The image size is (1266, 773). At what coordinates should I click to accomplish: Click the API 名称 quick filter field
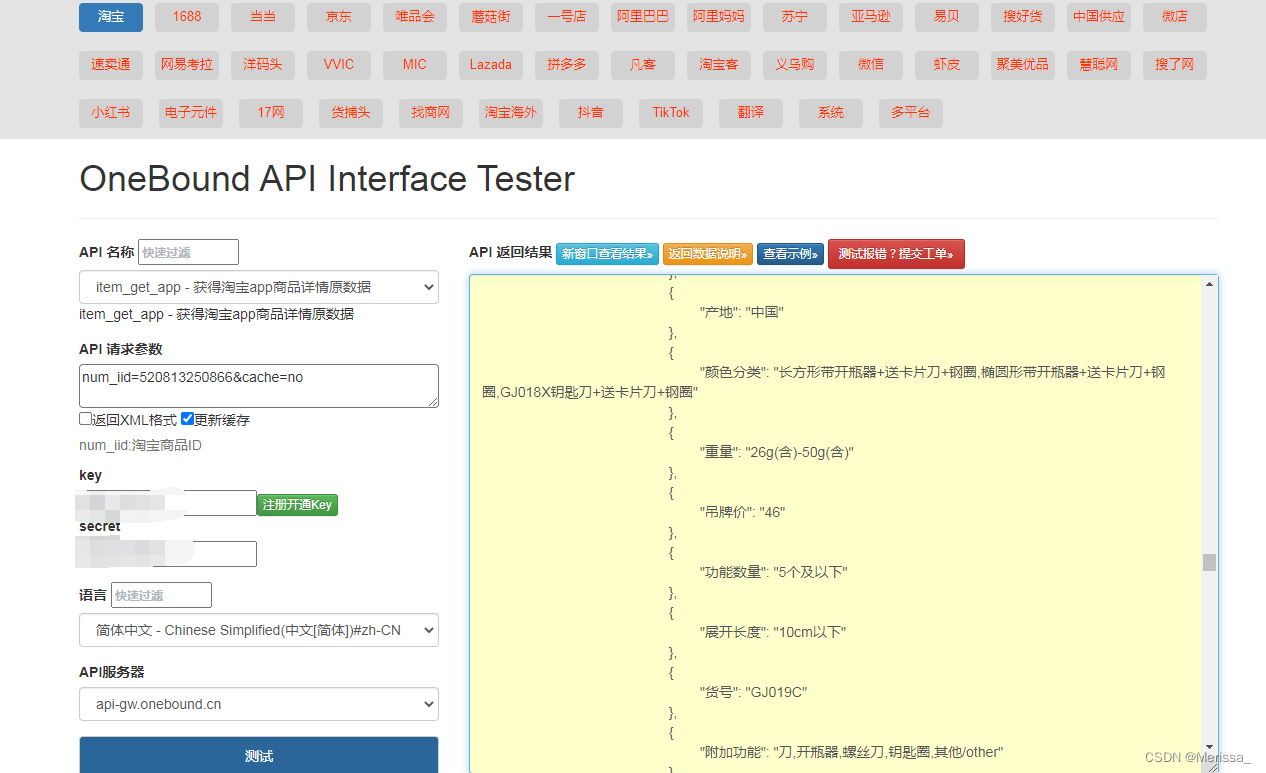188,252
